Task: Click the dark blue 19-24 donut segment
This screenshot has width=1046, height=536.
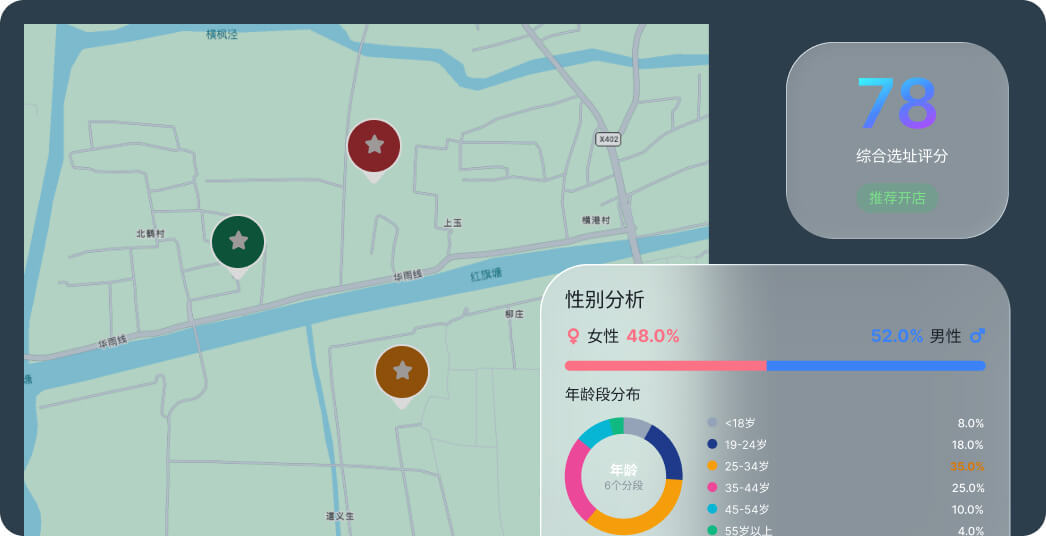Action: (x=668, y=453)
